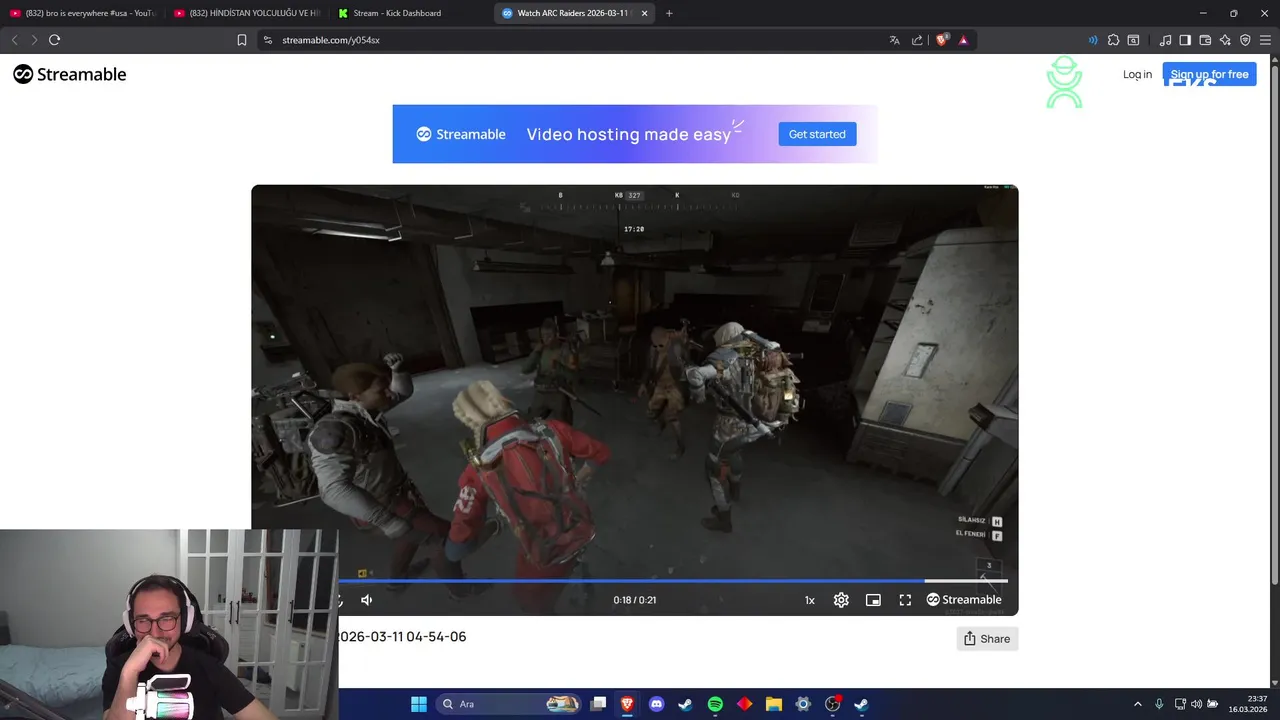Open Discord from the taskbar
The width and height of the screenshot is (1280, 720).
656,704
